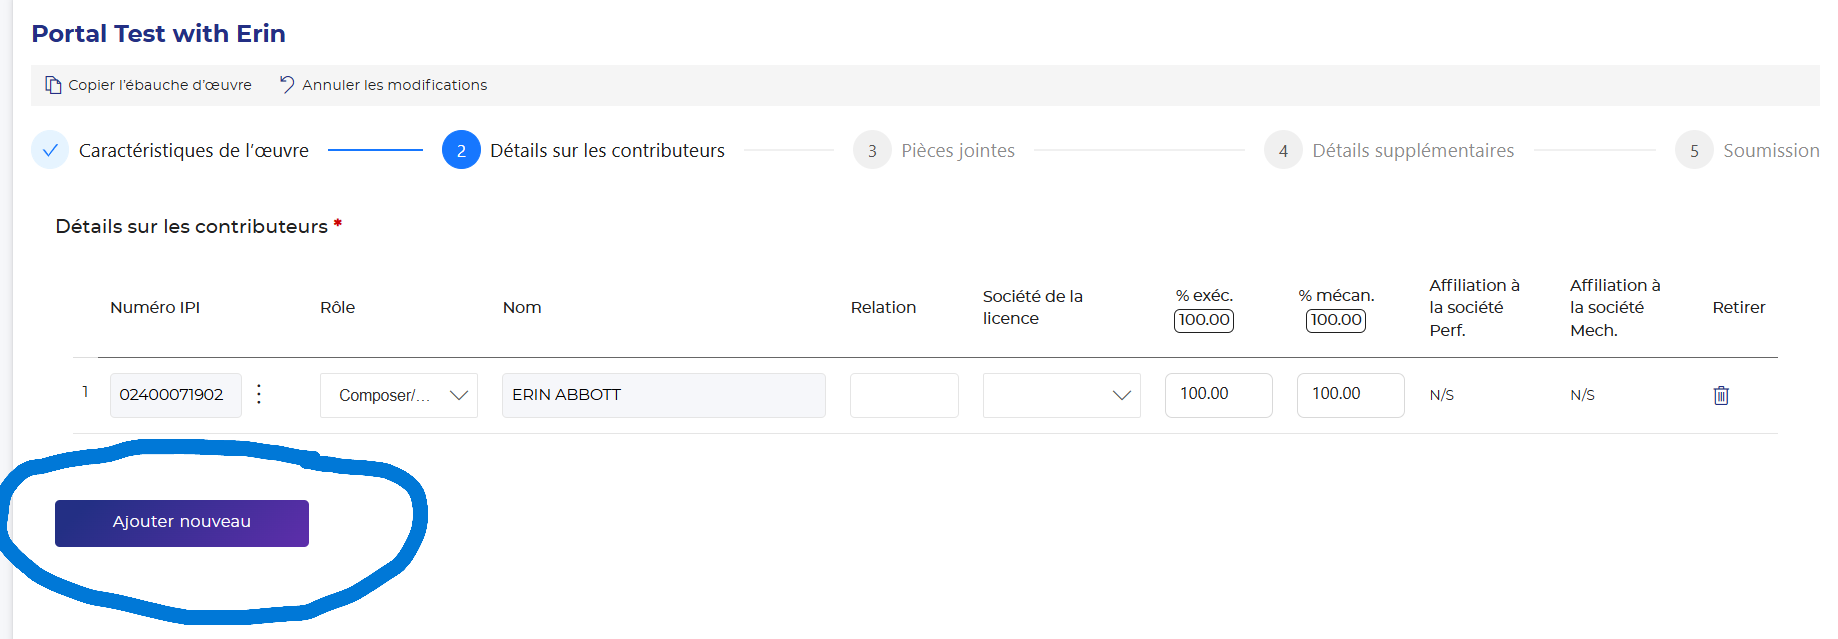Screen dimensions: 1838x639
Task: Open the three-dot menu next to IPI number
Action: 259,394
